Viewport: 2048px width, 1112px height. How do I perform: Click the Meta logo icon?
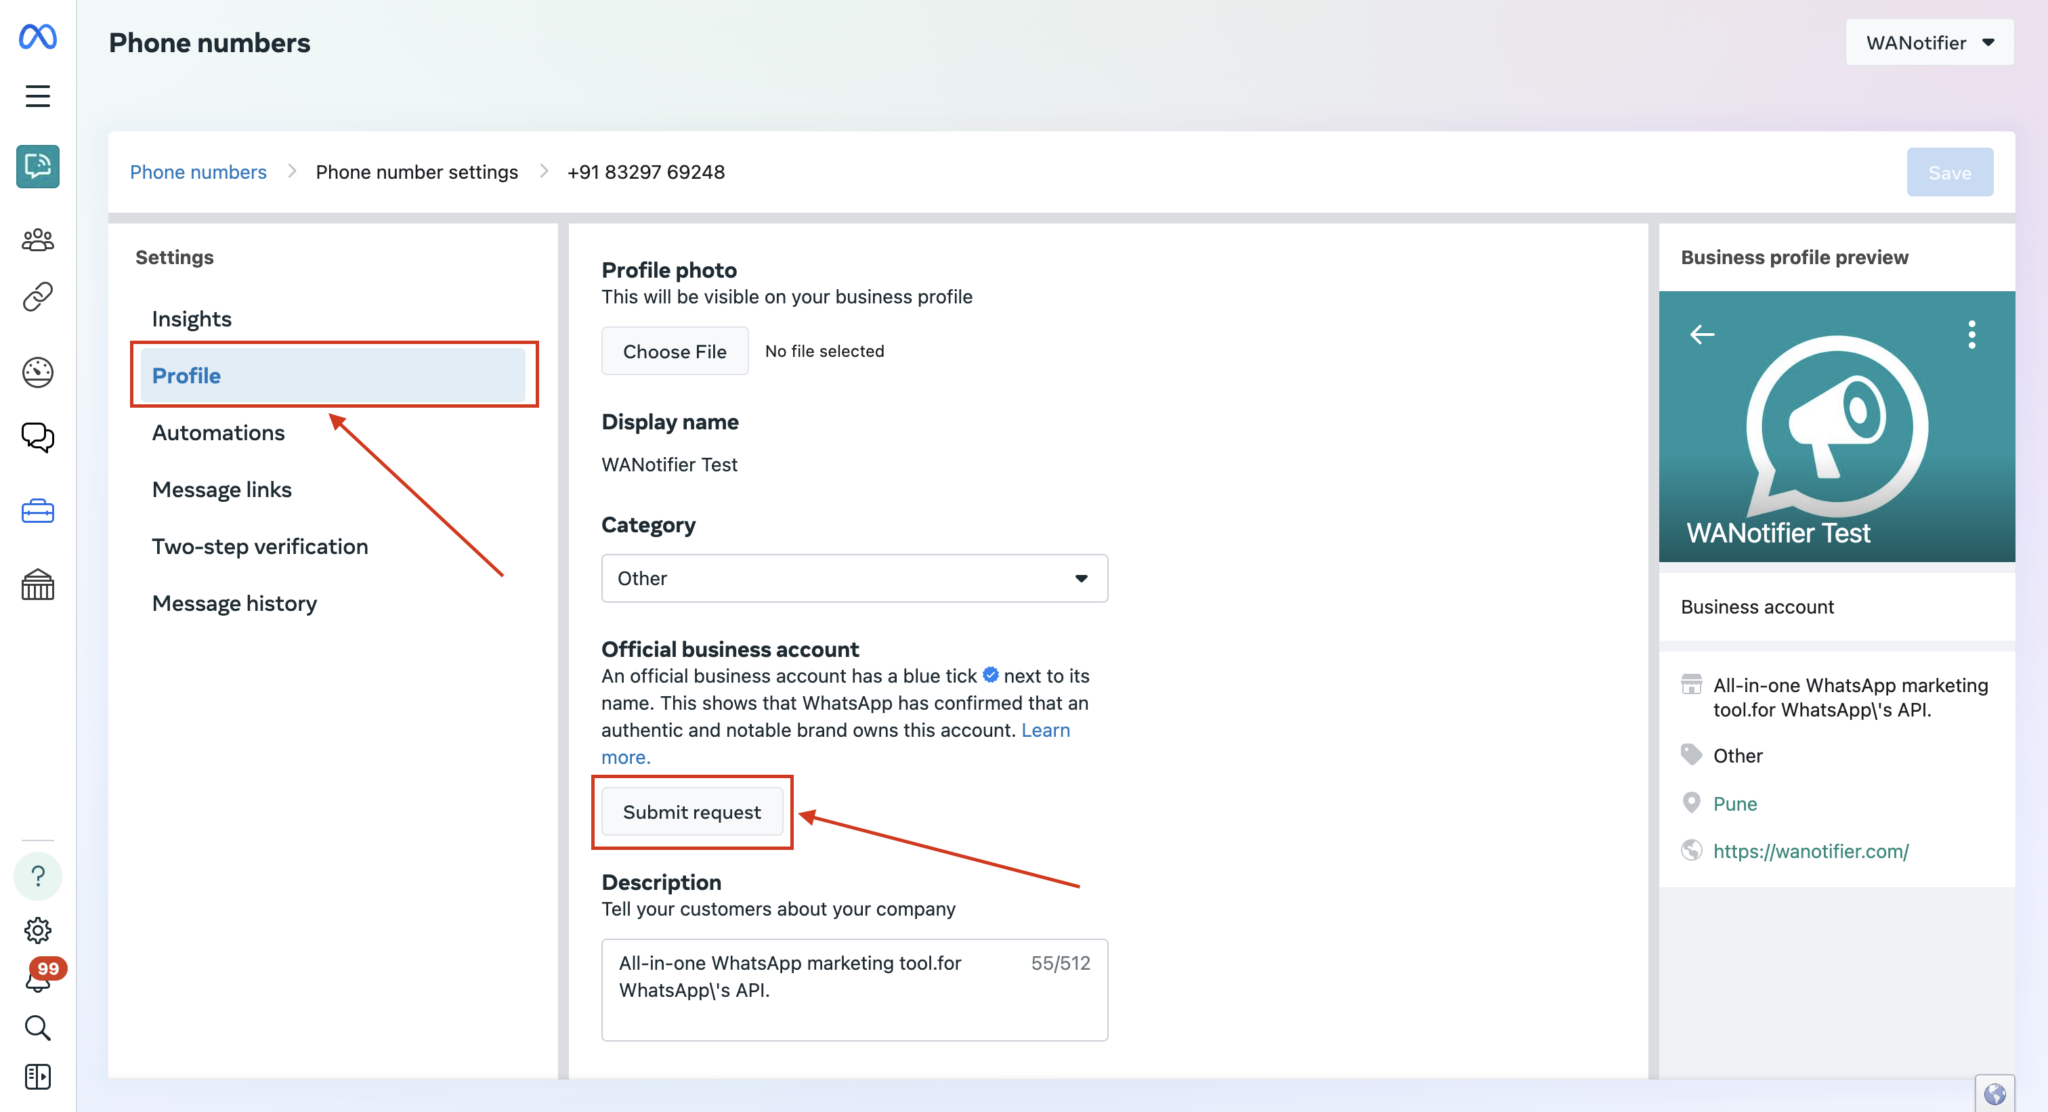point(37,36)
